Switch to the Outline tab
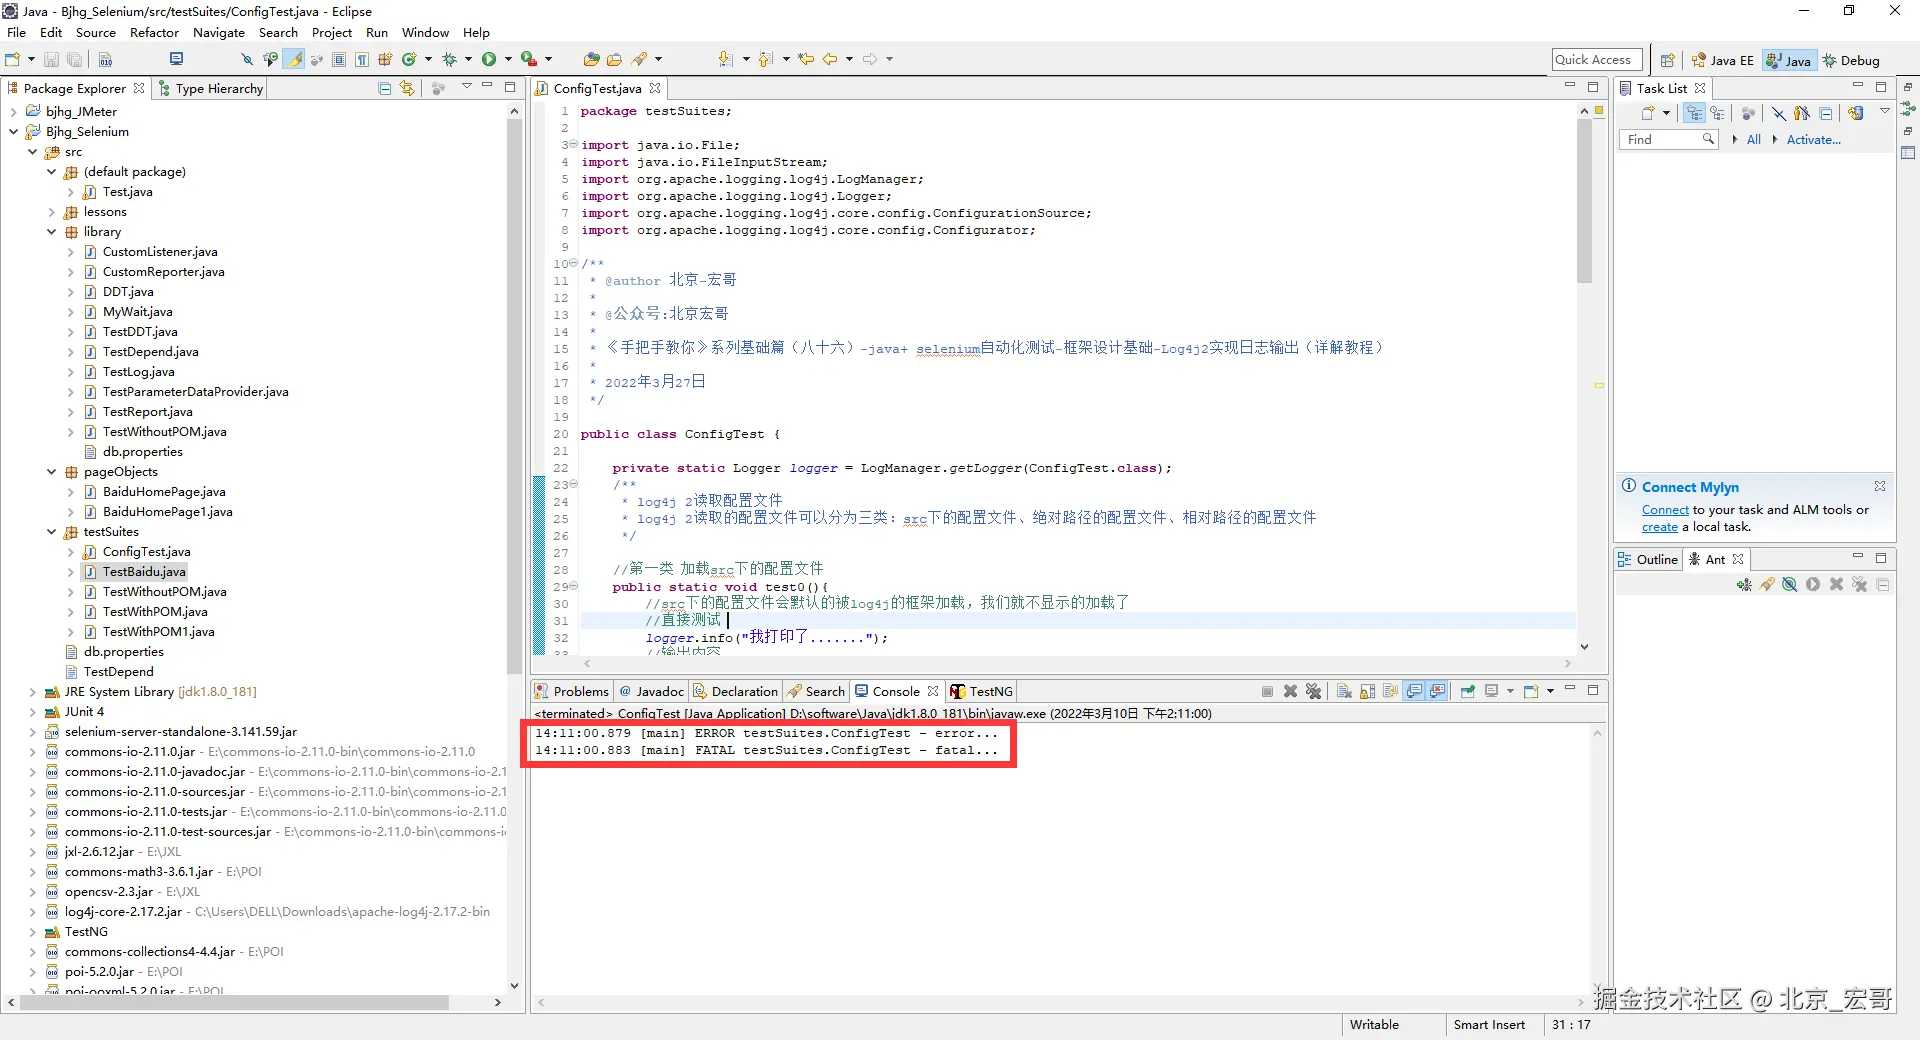1920x1040 pixels. 1647,559
